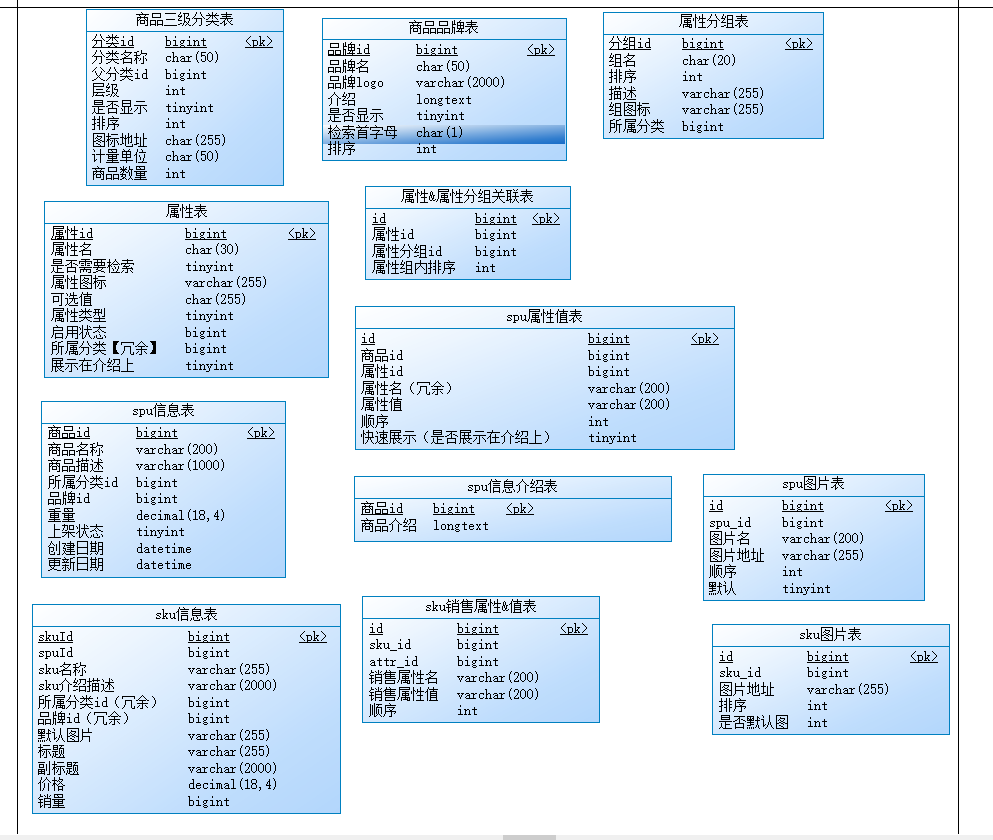Select the 销量 bigint row

186,802
